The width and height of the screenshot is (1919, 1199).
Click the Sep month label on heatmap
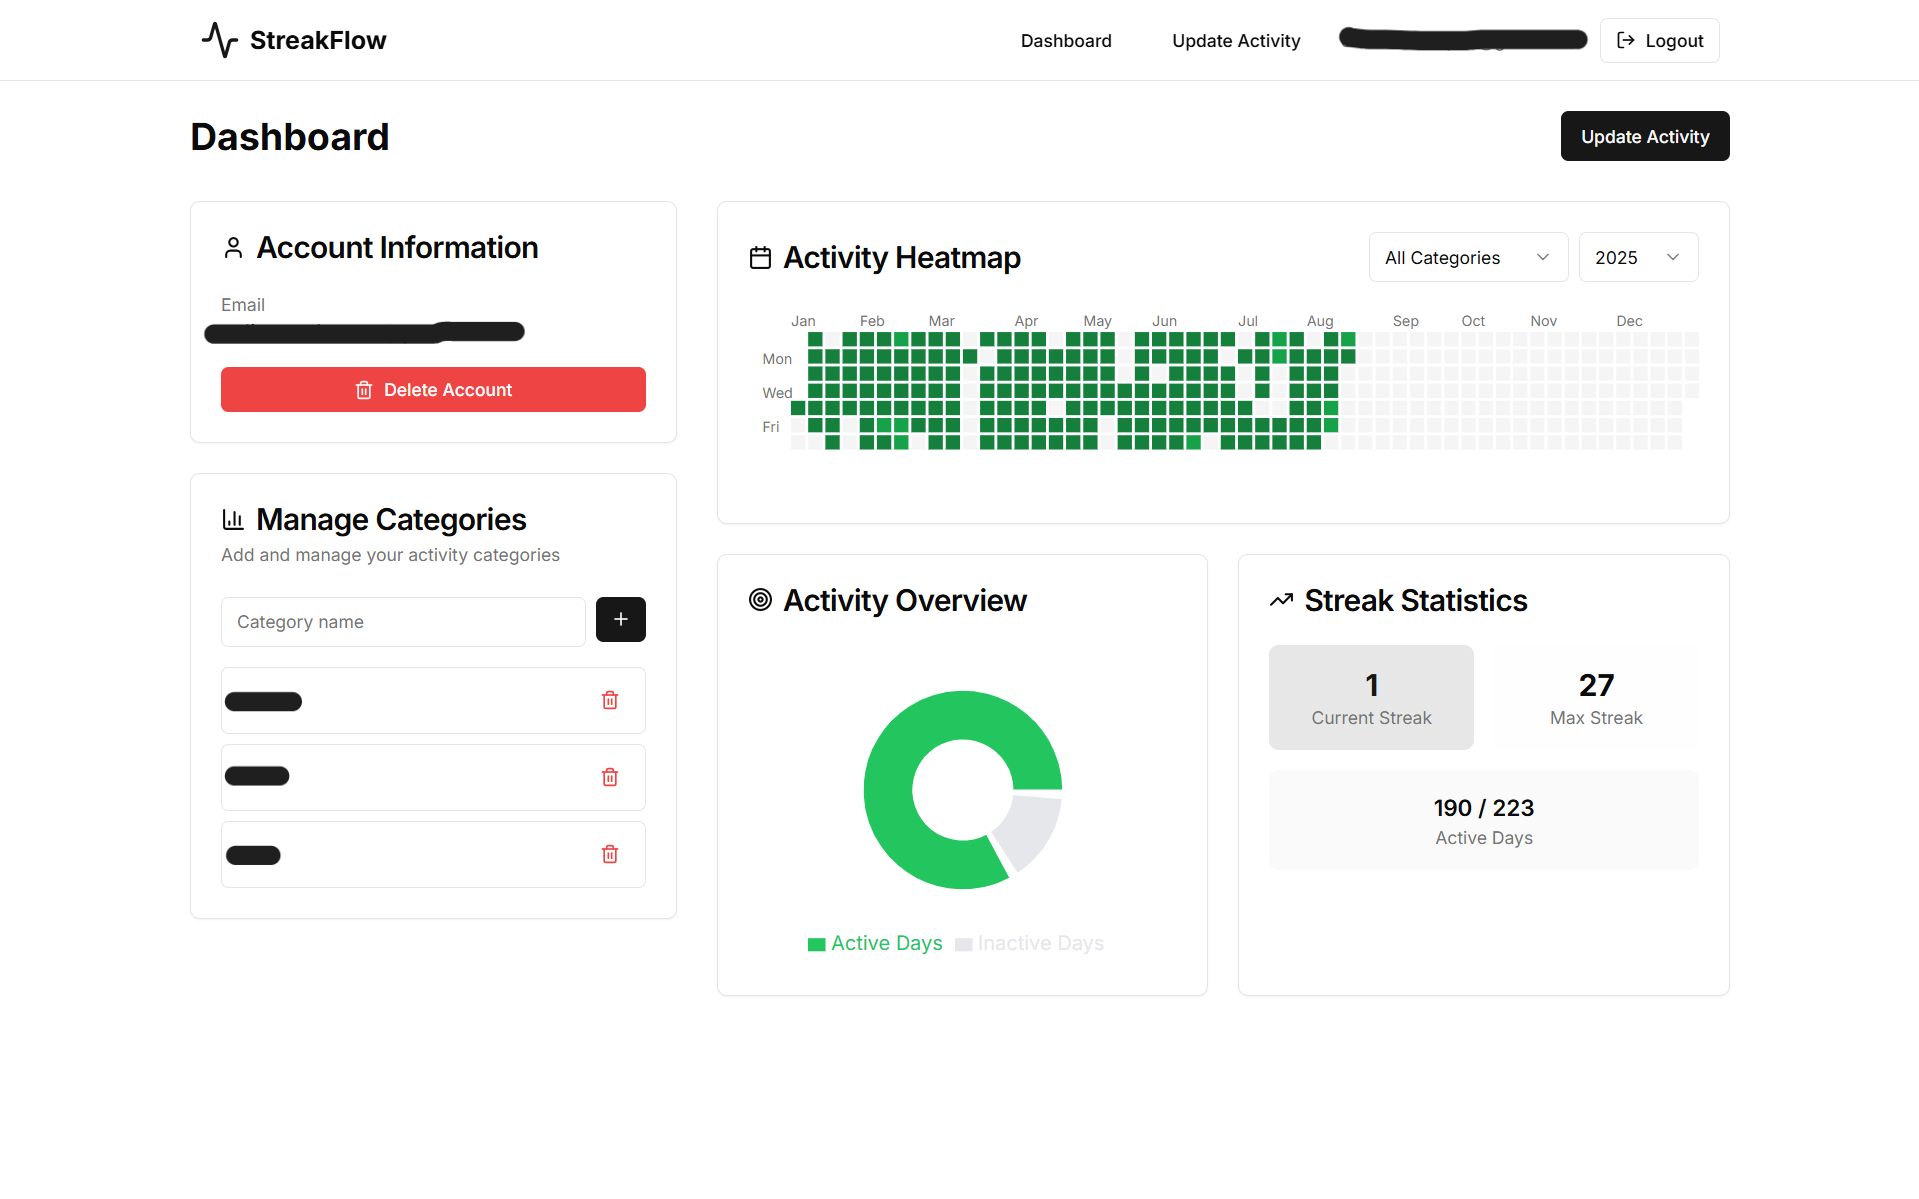click(x=1405, y=321)
